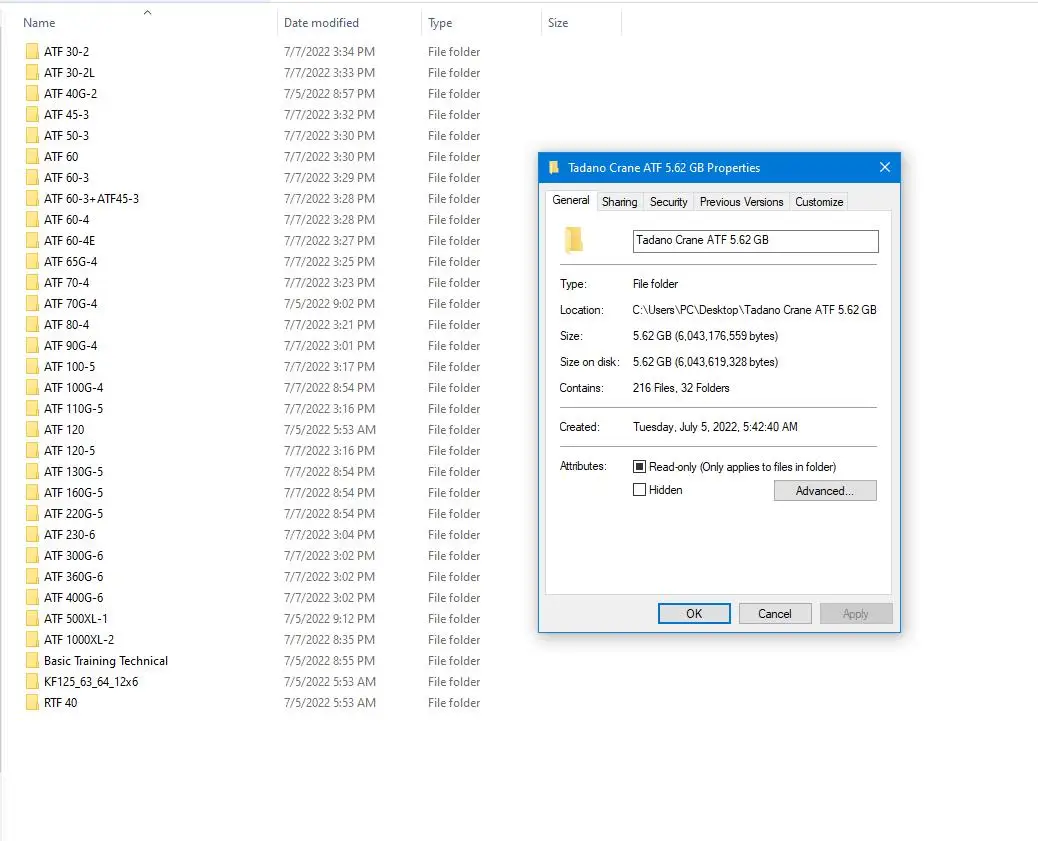Click the ATF 70G-4 folder icon
This screenshot has width=1038, height=841.
coord(32,303)
